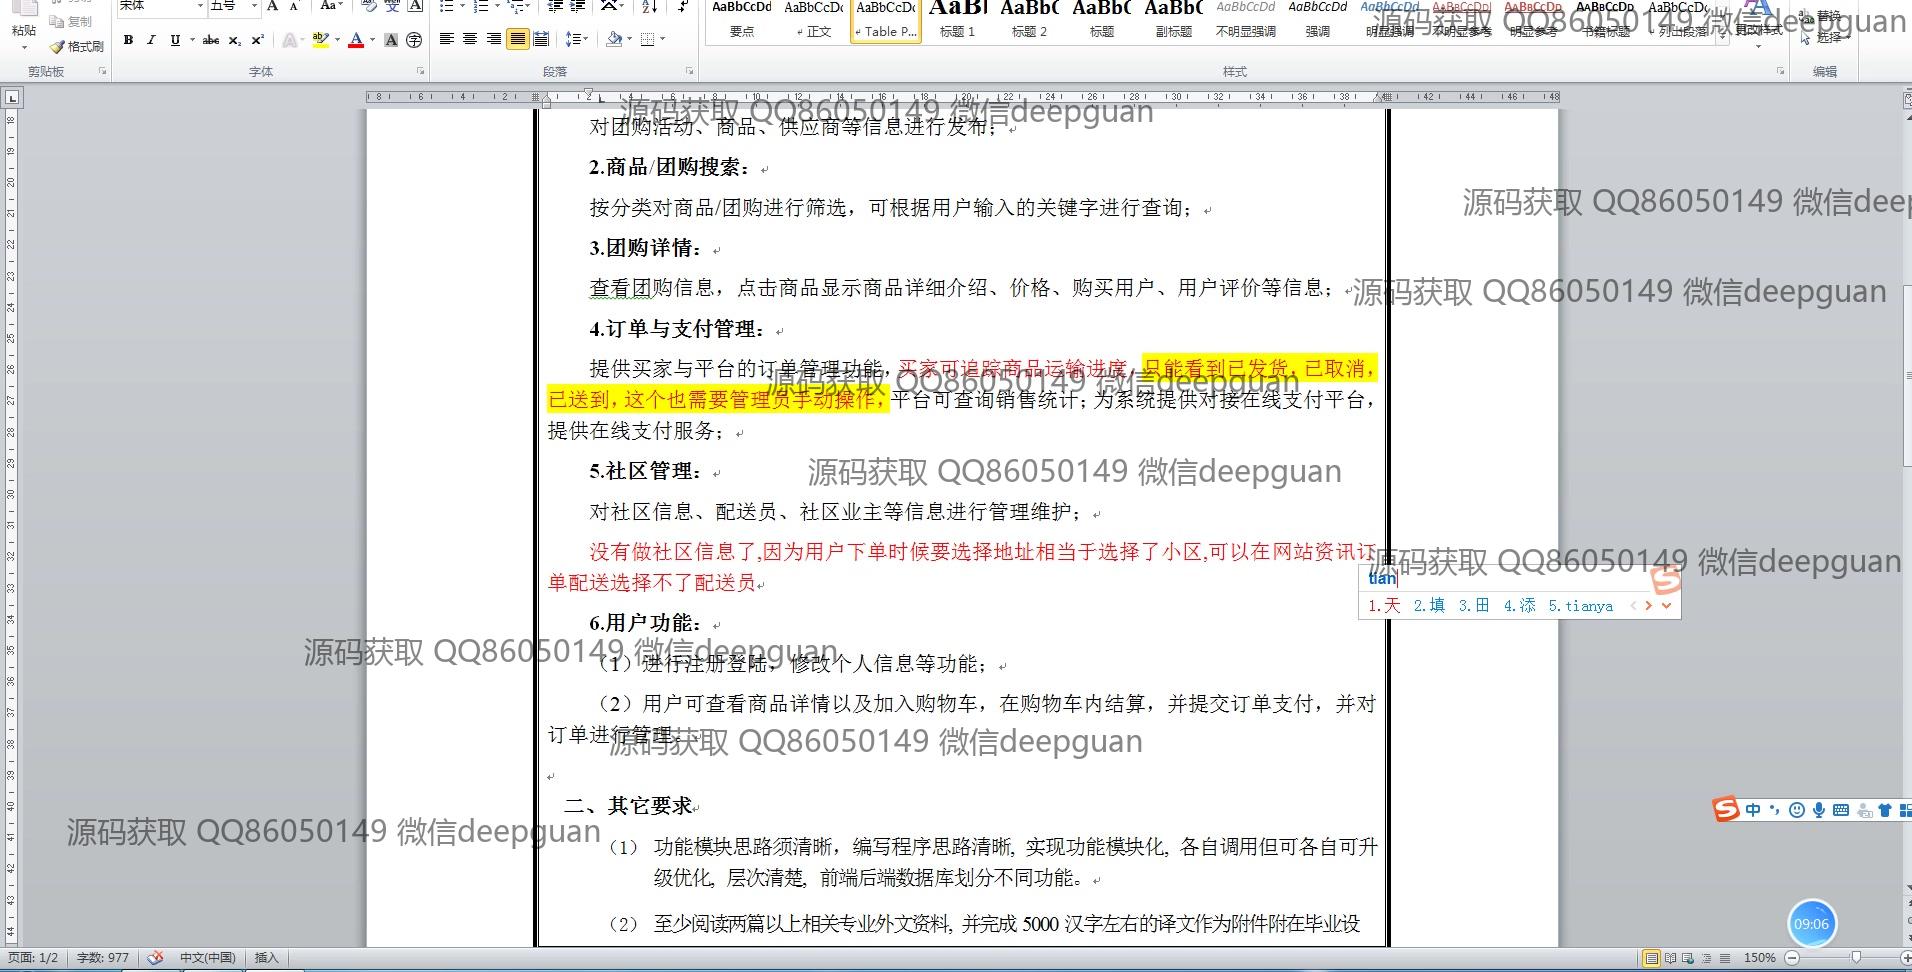The height and width of the screenshot is (972, 1912).
Task: Align paragraph text right
Action: click(493, 39)
